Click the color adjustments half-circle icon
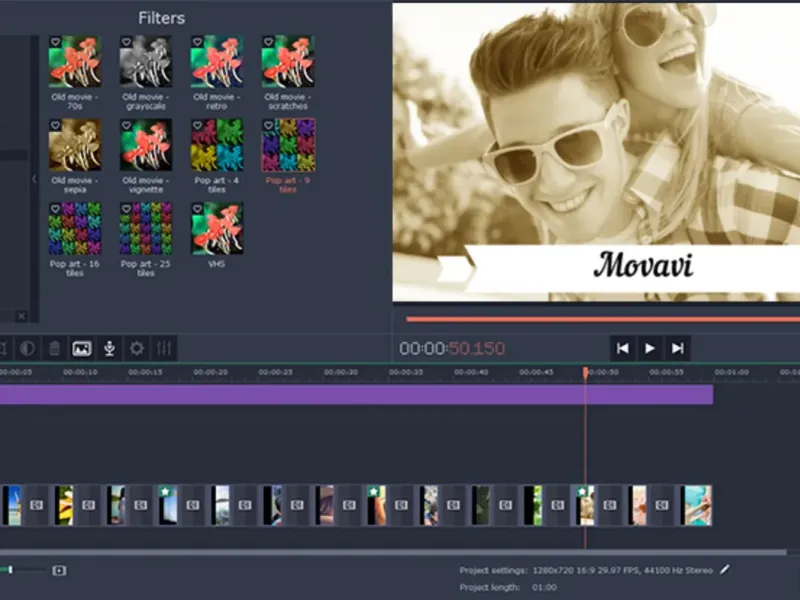800x600 pixels. pyautogui.click(x=27, y=348)
